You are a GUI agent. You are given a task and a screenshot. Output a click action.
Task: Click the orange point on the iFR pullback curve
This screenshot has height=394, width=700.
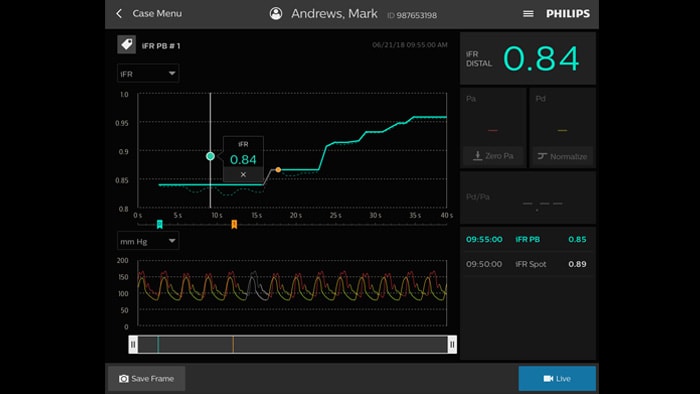pos(278,170)
